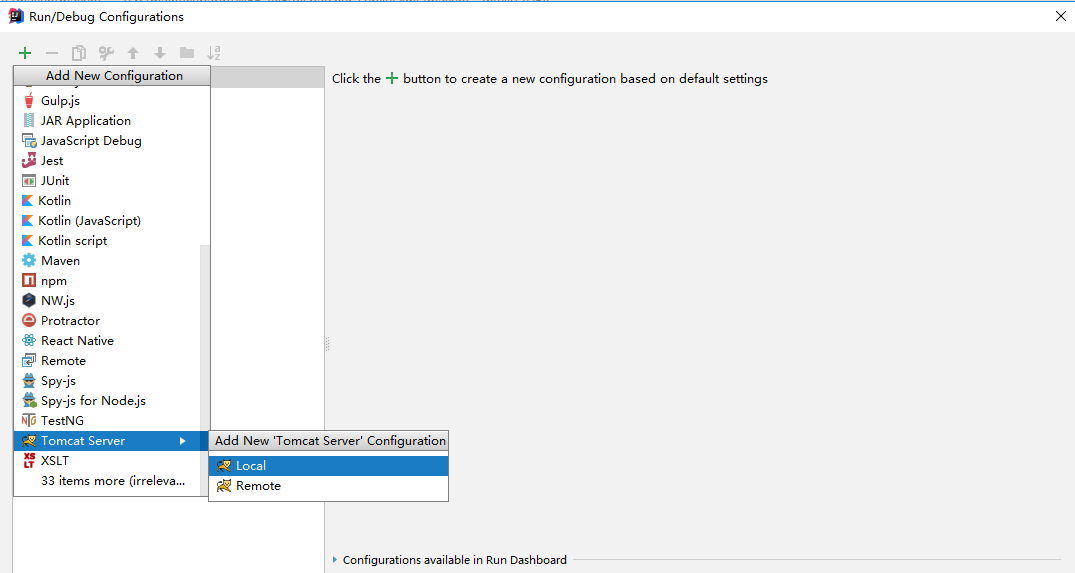
Task: Click the Gulp.js label text
Action: tap(60, 101)
